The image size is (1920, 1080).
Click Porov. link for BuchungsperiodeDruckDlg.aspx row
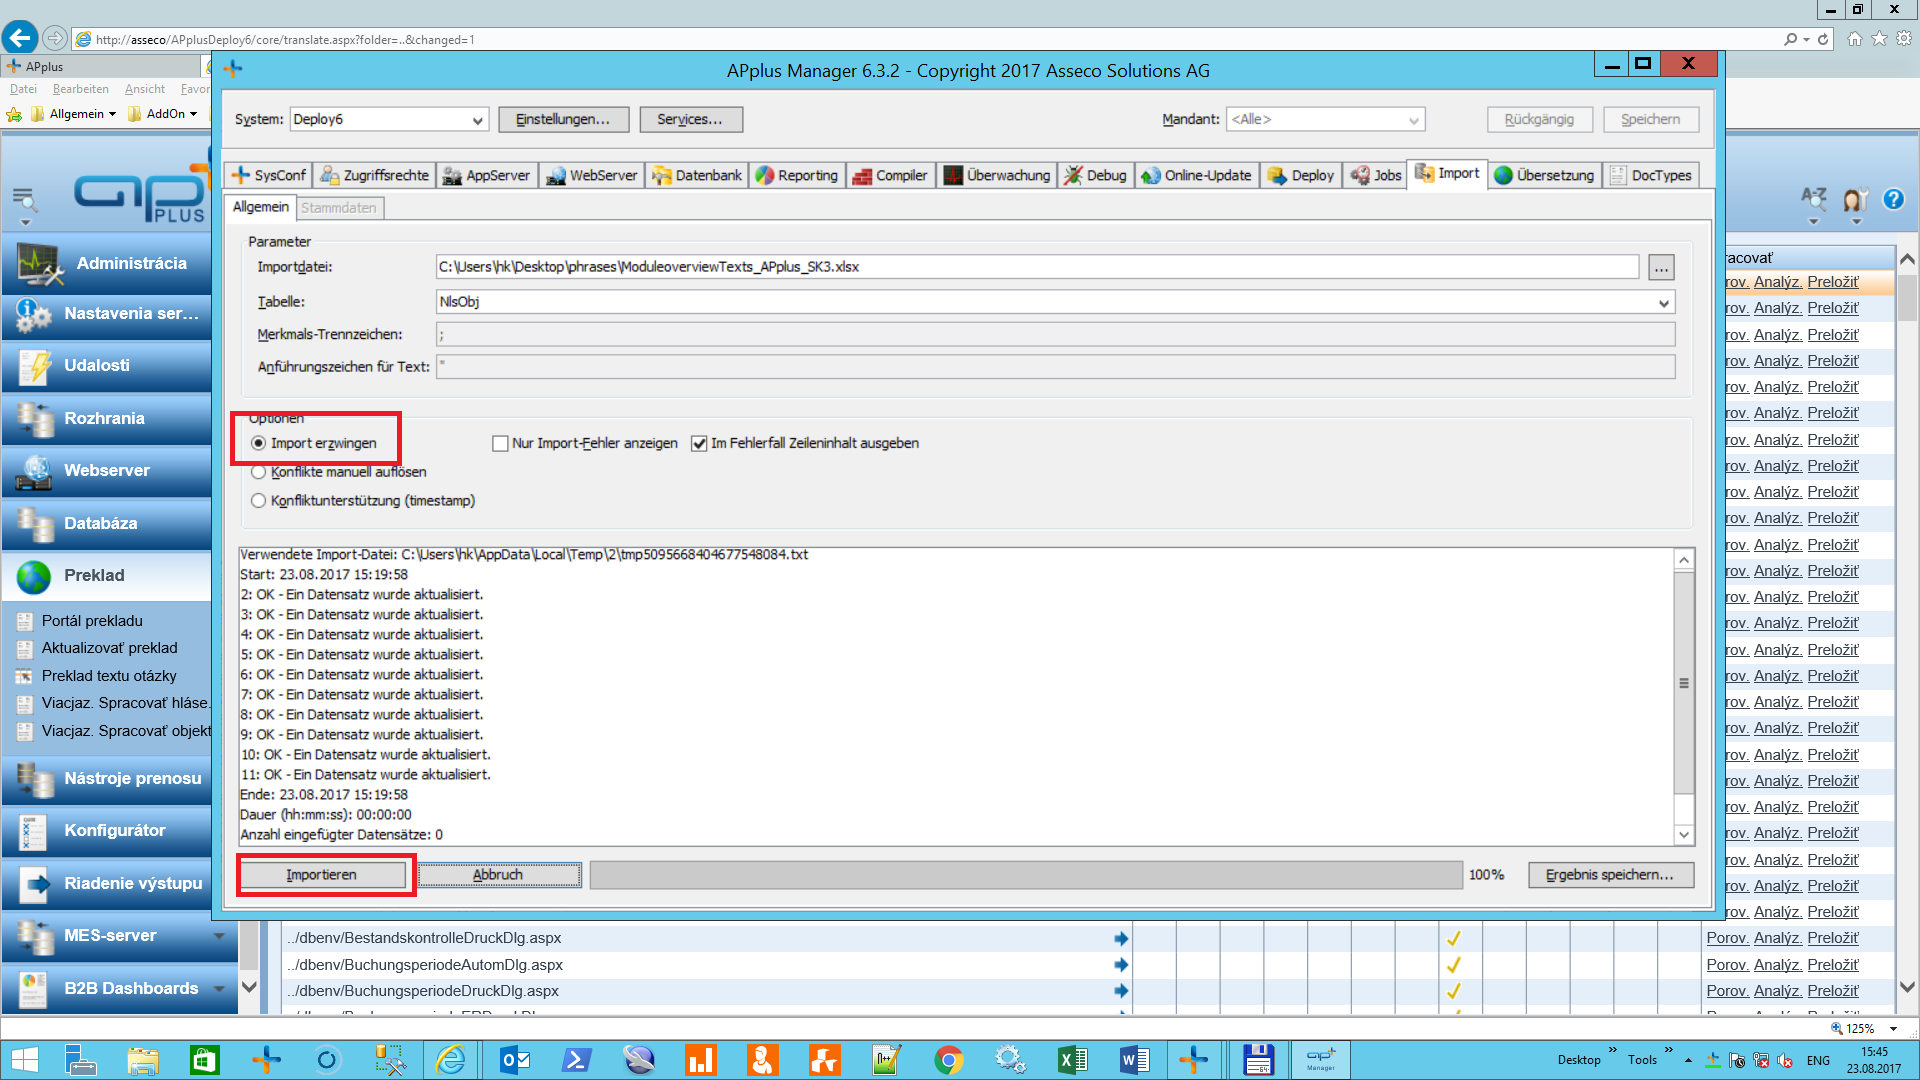pyautogui.click(x=1727, y=991)
